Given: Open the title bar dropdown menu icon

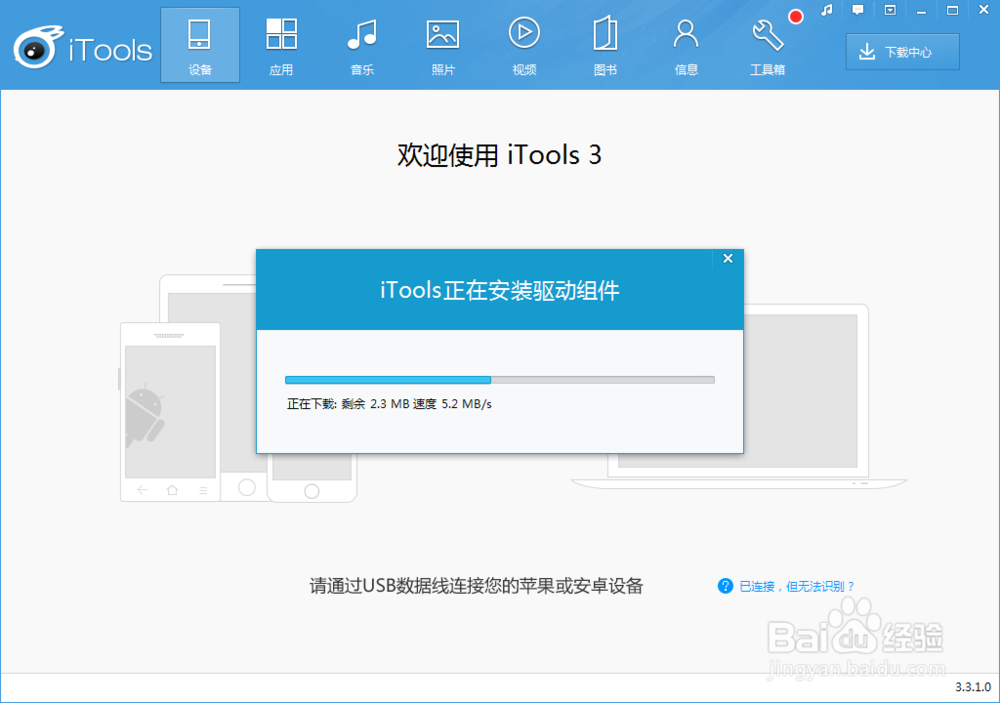Looking at the screenshot, I should tap(890, 10).
